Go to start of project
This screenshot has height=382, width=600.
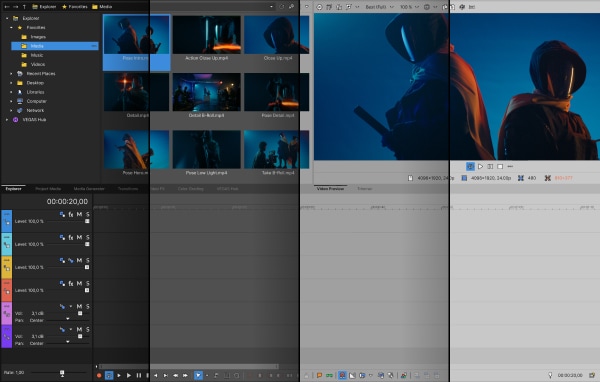tap(156, 376)
